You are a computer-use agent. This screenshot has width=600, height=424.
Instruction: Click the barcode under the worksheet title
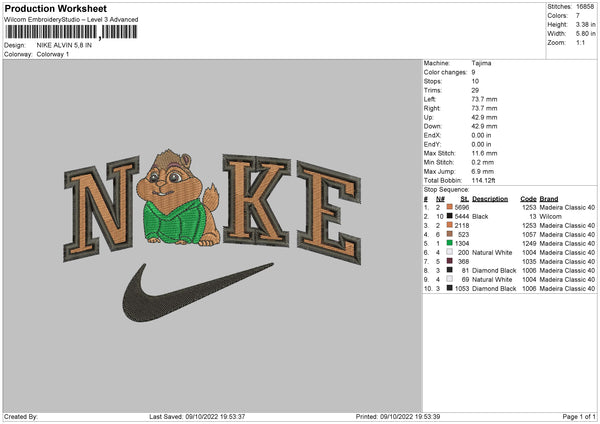click(x=71, y=32)
